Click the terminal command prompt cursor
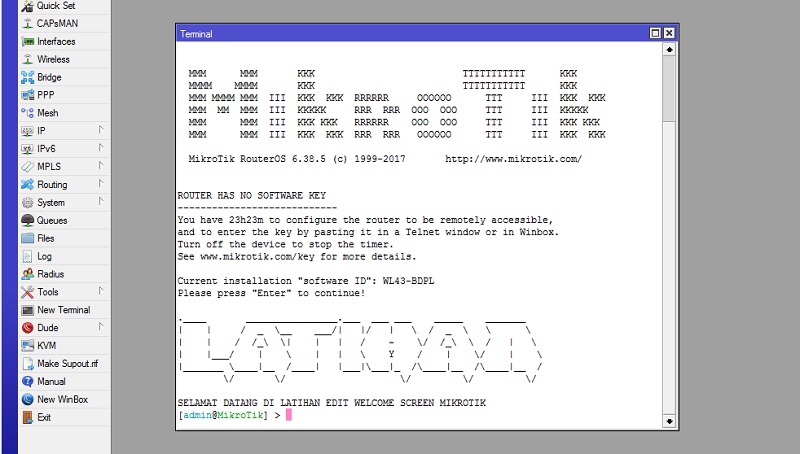The image size is (800, 454). (289, 415)
